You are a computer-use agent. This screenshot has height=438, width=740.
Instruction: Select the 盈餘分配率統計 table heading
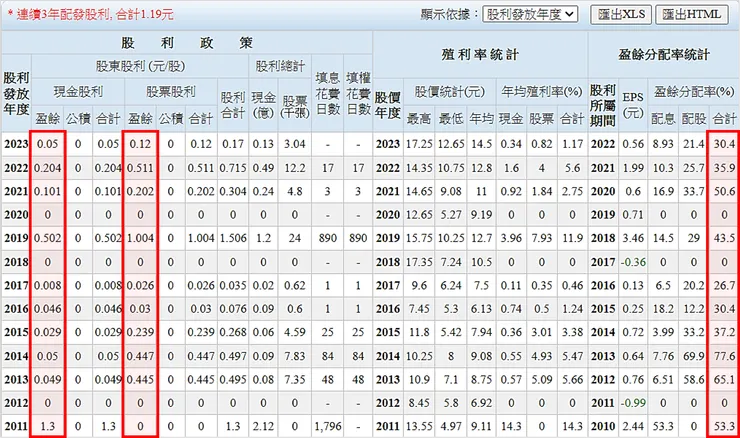tap(664, 55)
